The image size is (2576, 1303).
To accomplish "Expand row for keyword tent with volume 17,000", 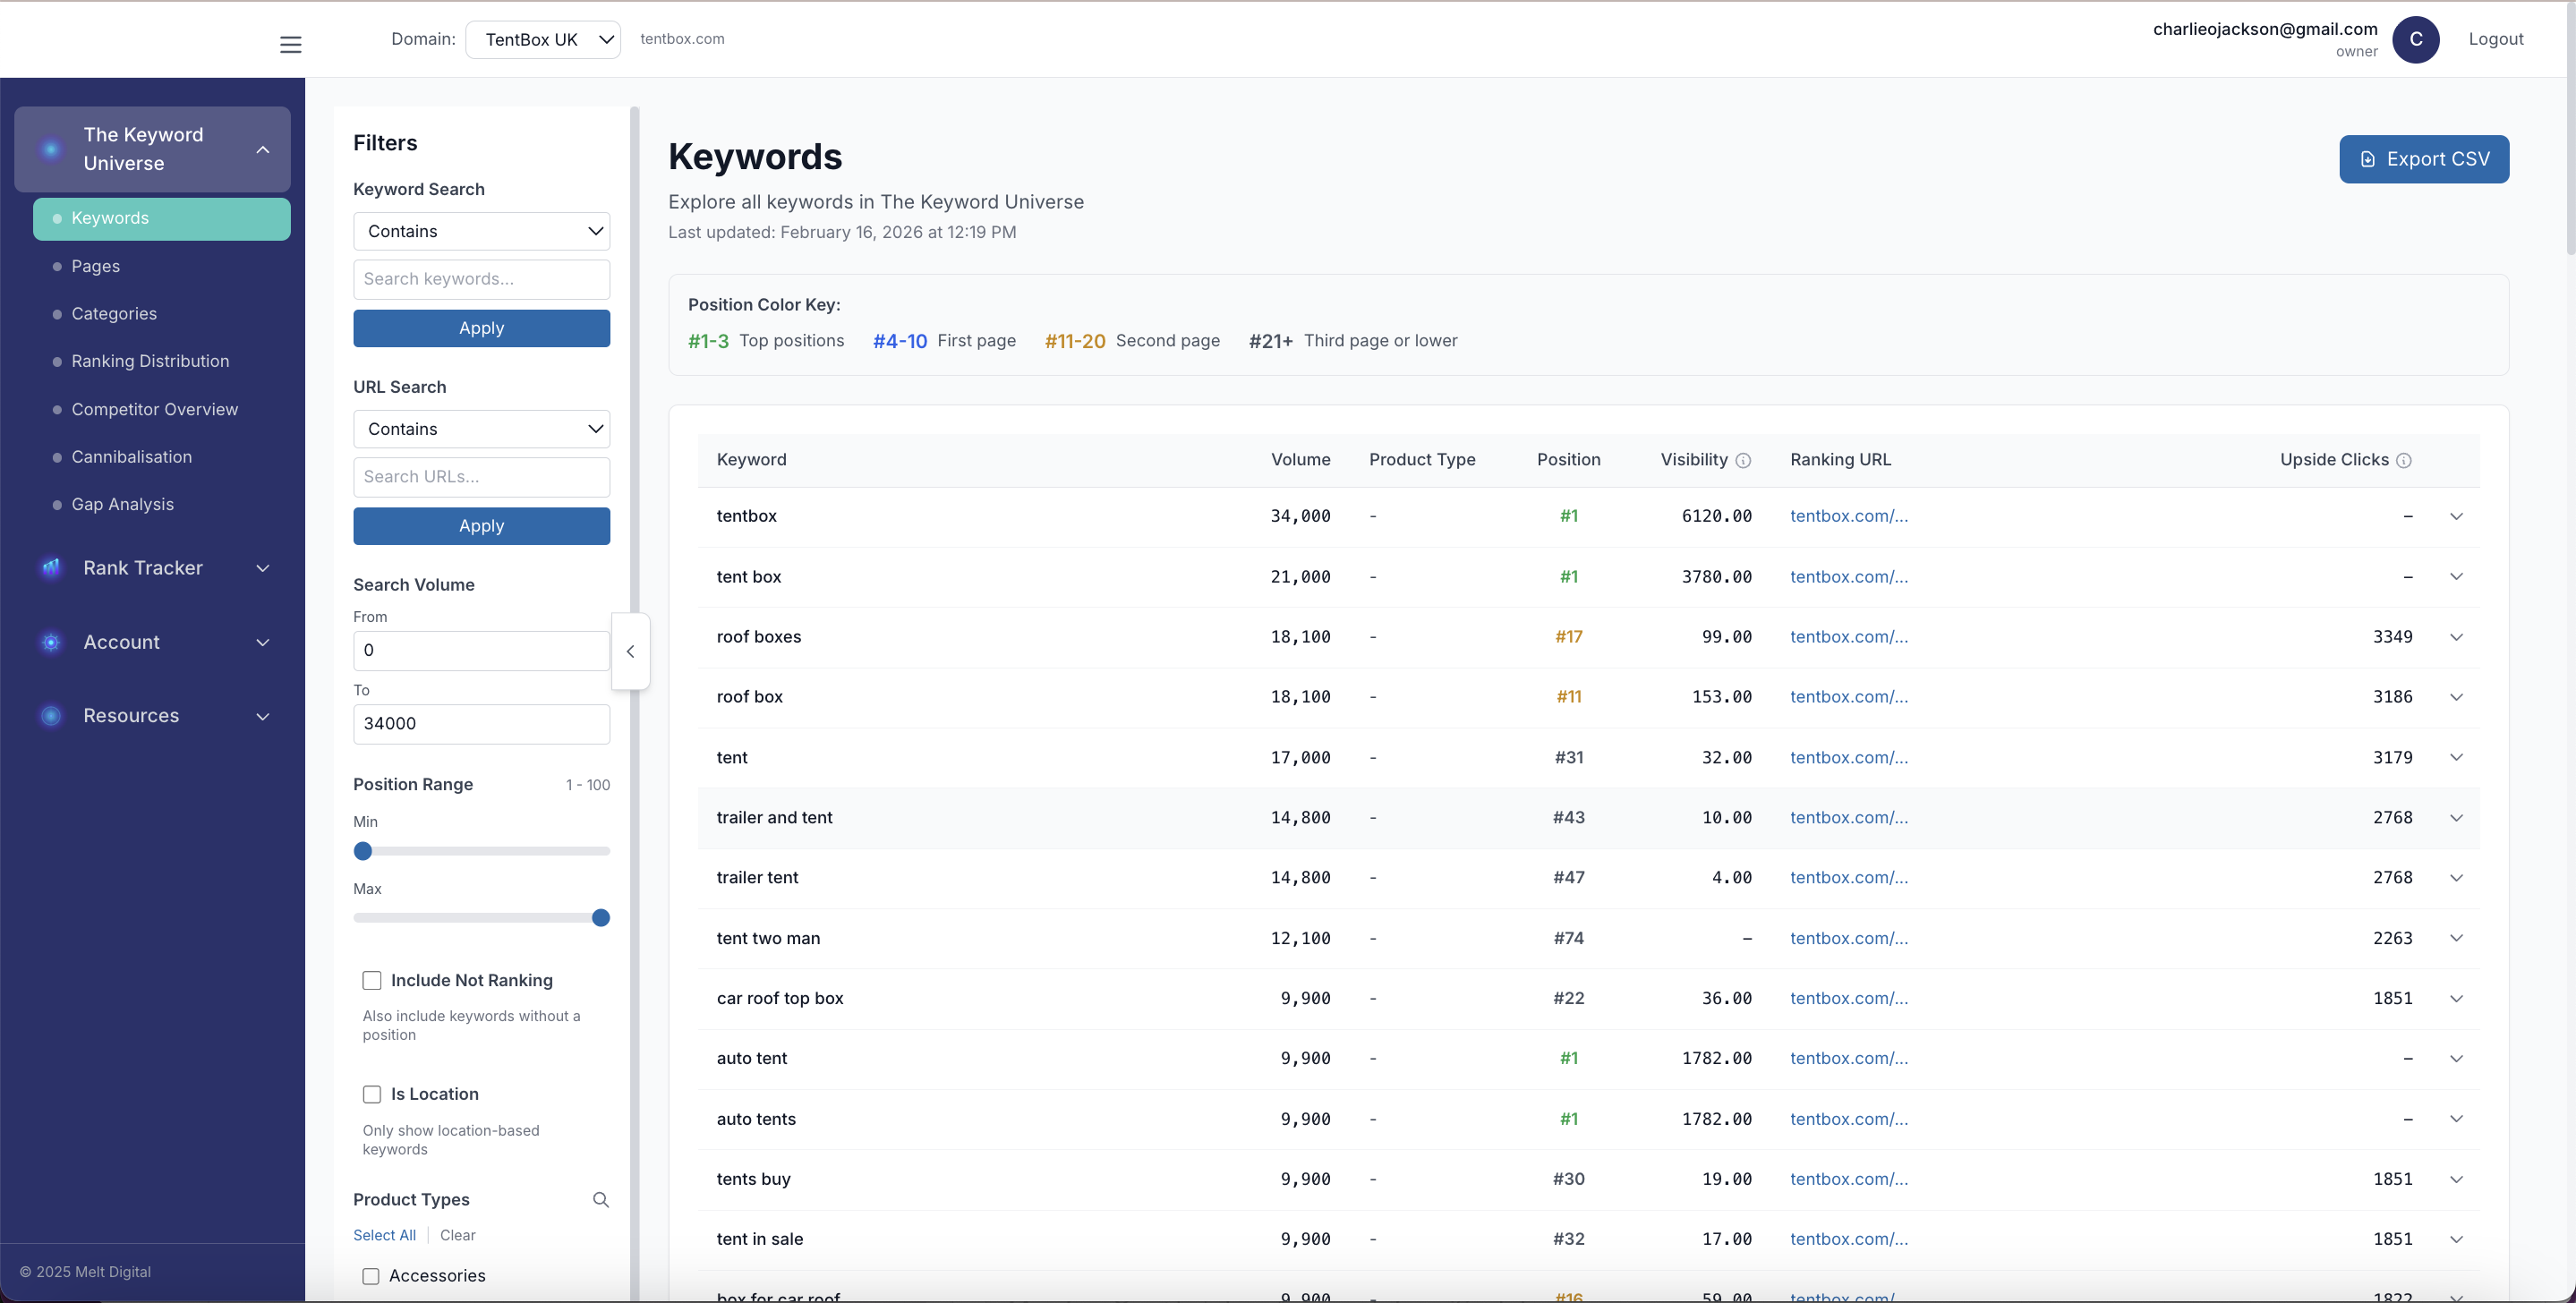I will coord(2456,757).
